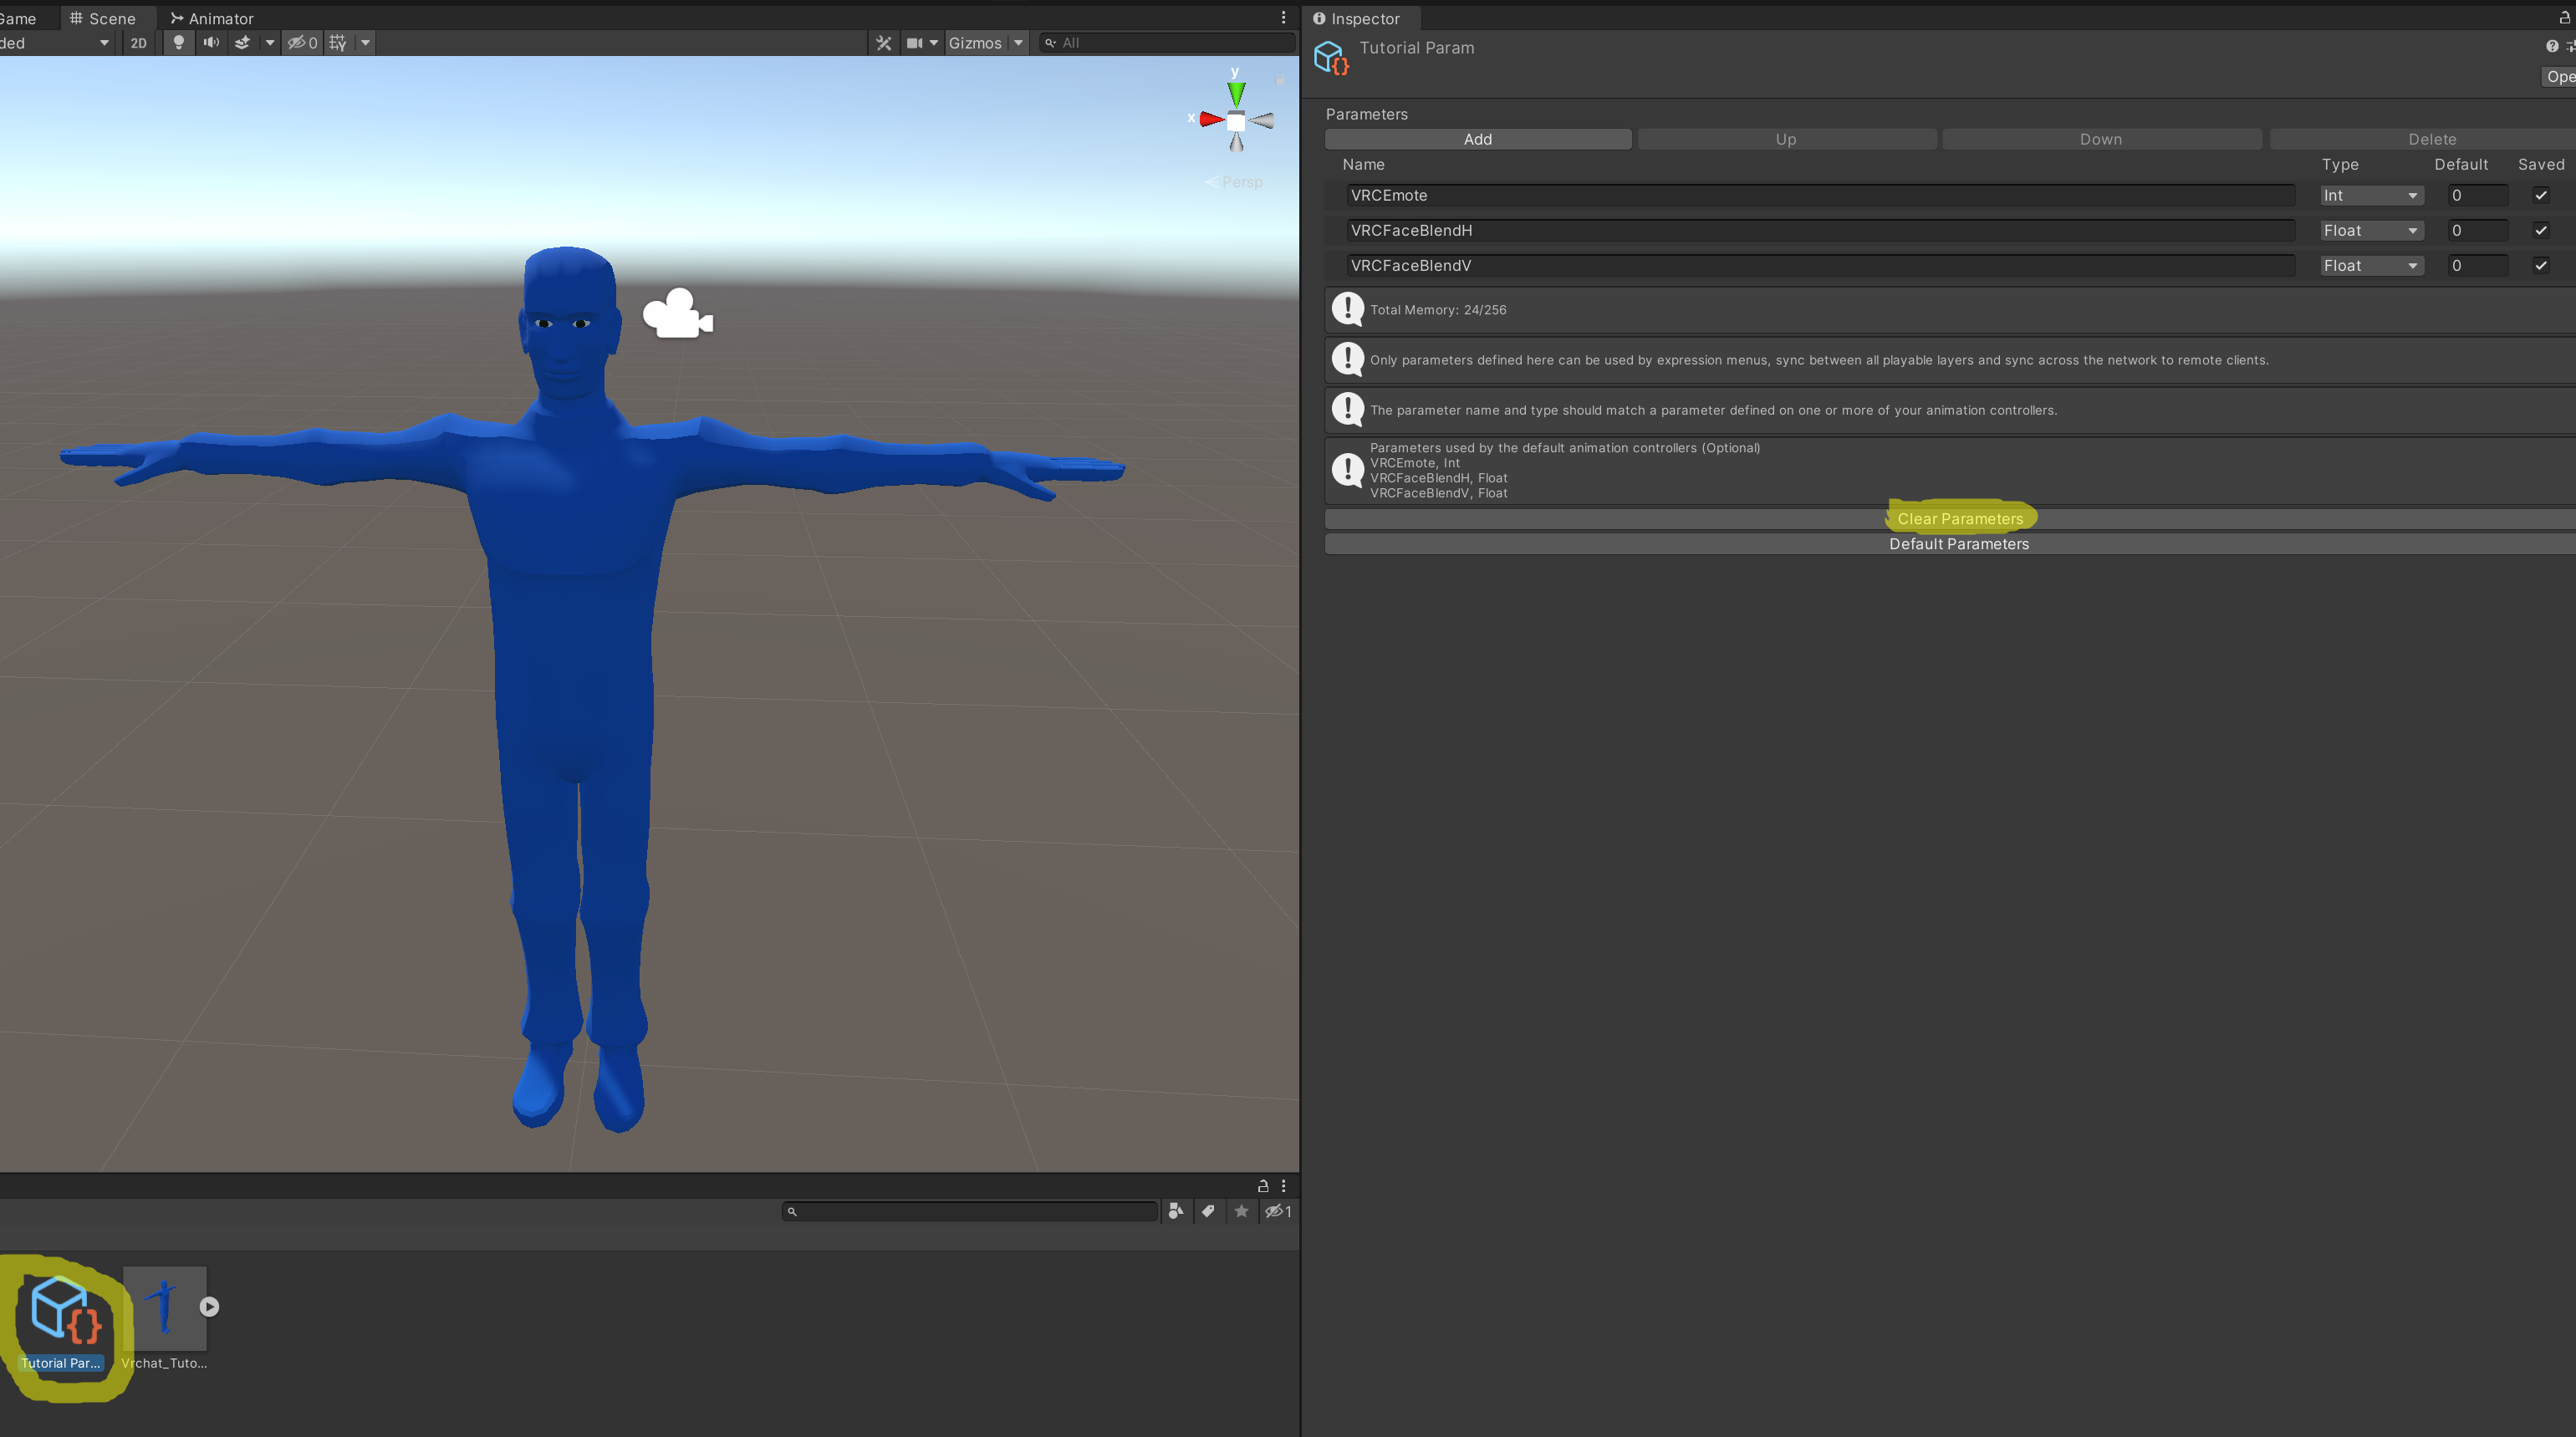Open the component tools wrench icon
The image size is (2576, 1437).
pos(883,42)
